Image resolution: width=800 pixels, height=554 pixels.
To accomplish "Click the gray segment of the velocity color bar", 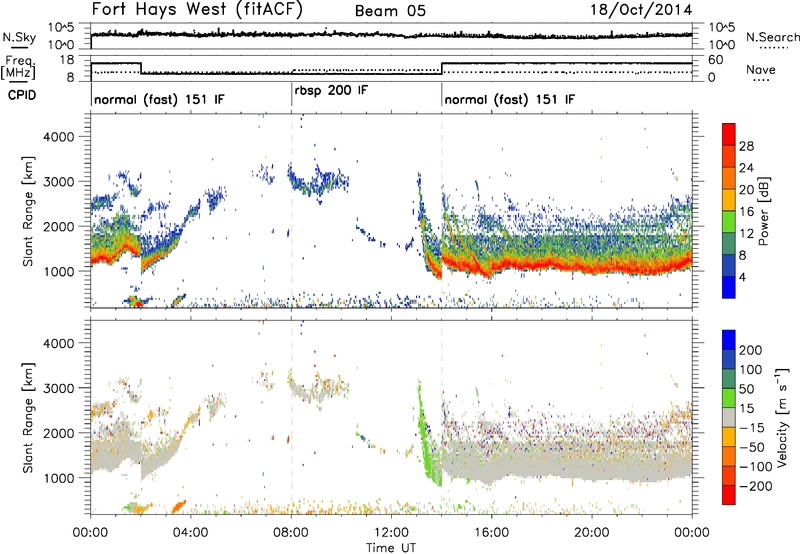I will pos(729,417).
